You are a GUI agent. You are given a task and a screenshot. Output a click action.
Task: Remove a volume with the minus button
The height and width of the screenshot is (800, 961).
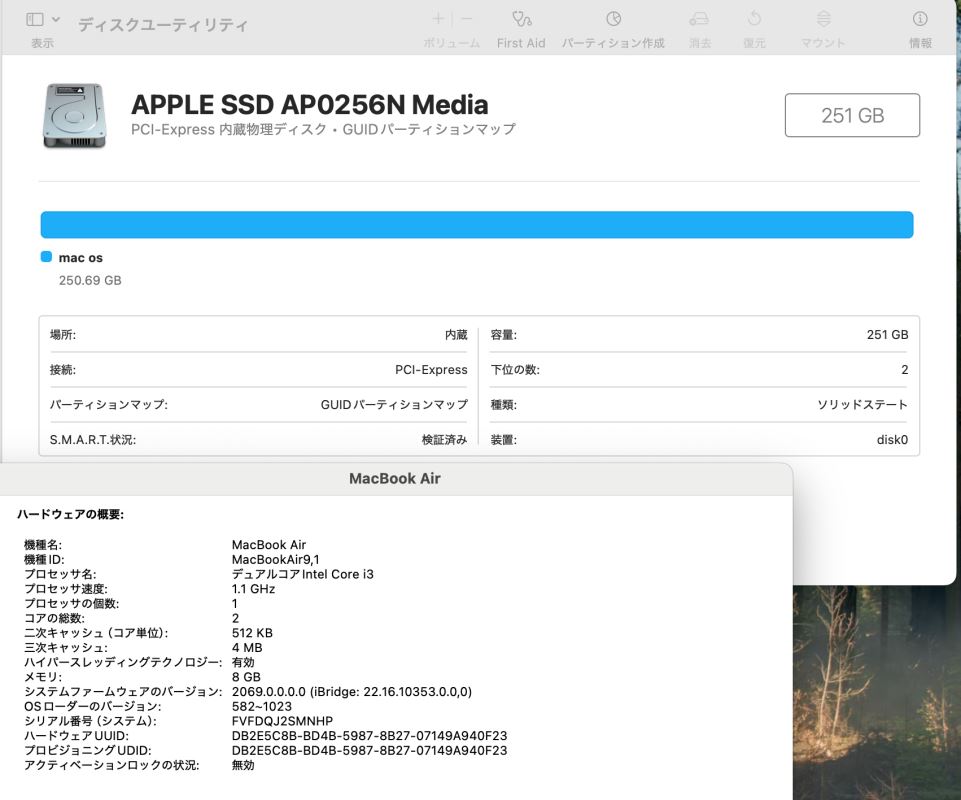[467, 19]
